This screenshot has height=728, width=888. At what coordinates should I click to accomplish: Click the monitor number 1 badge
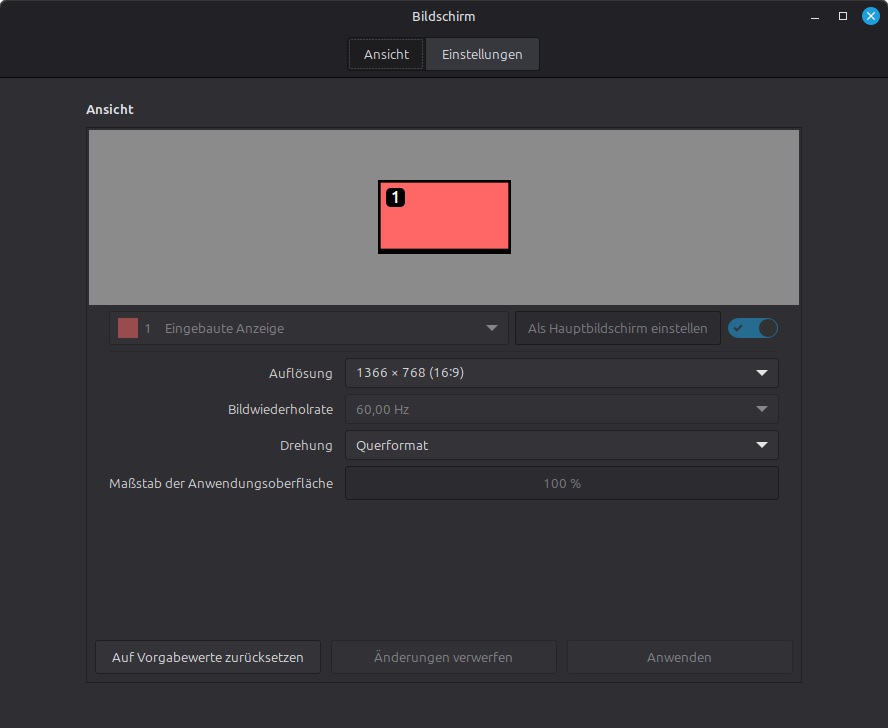[395, 198]
